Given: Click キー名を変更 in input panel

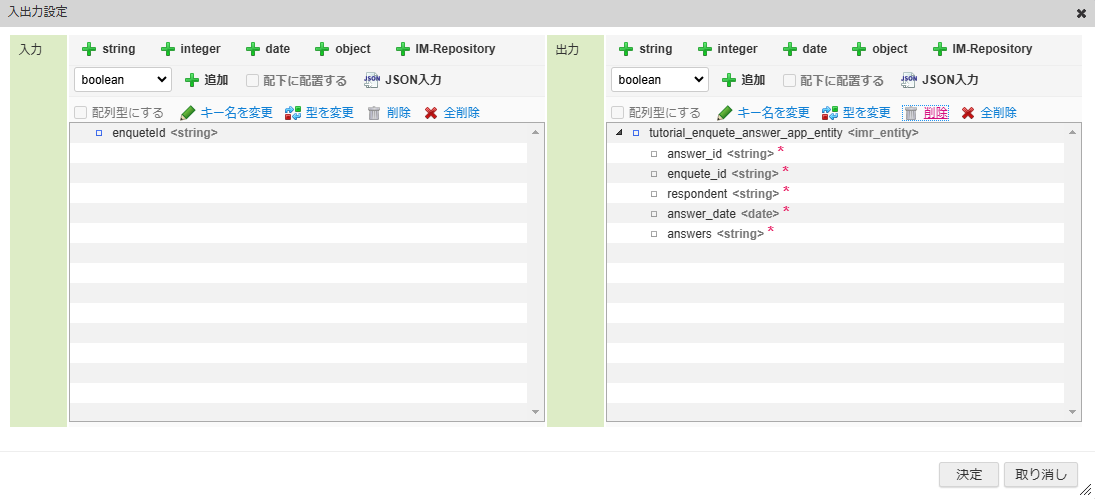Looking at the screenshot, I should [226, 113].
